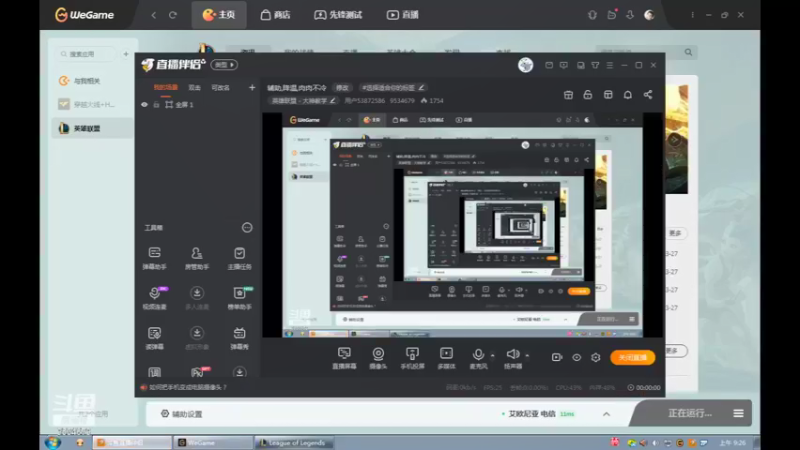The width and height of the screenshot is (800, 450).
Task: Open the WeGame 先锋测试 tab
Action: click(338, 15)
